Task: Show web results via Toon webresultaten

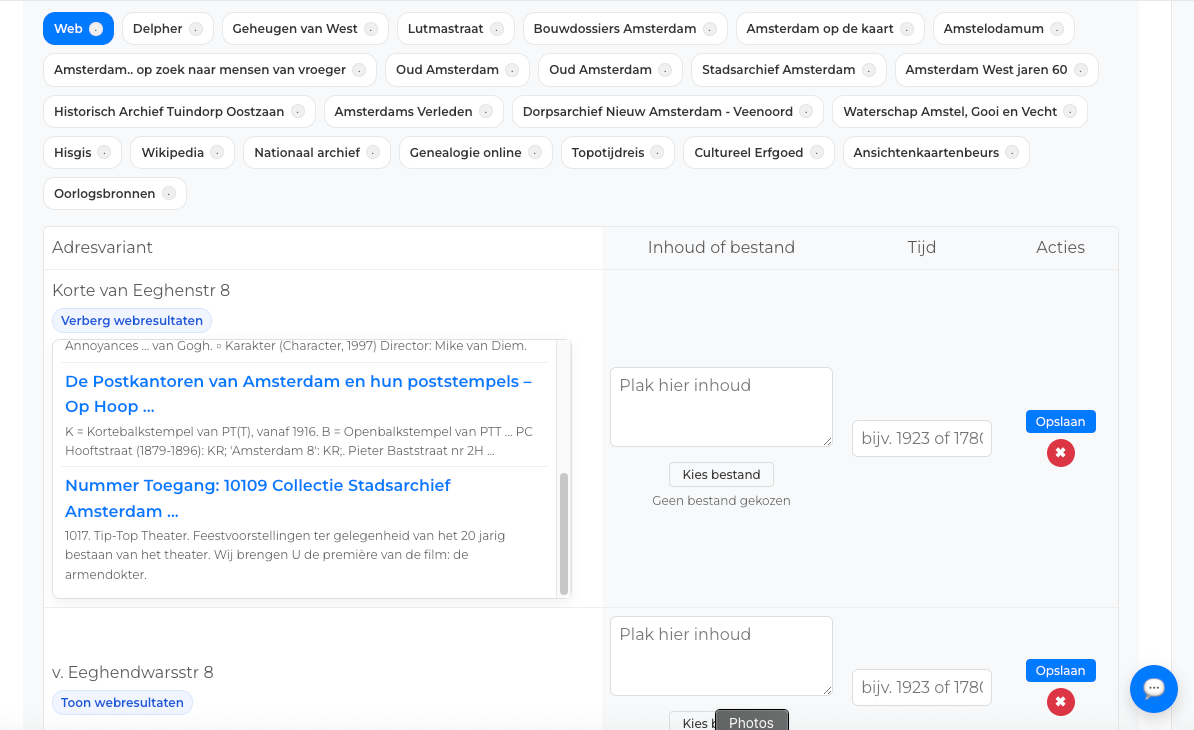Action: (122, 703)
